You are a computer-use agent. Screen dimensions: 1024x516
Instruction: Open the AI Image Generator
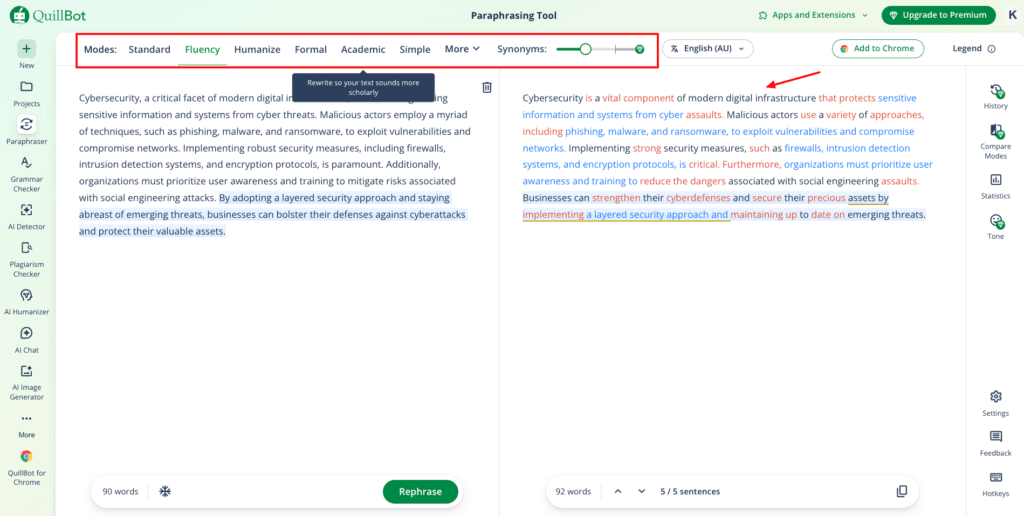27,383
